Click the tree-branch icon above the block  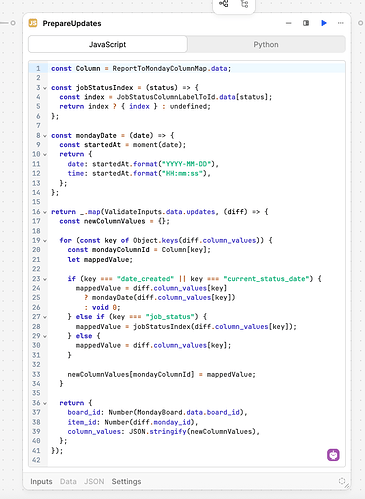tap(245, 4)
